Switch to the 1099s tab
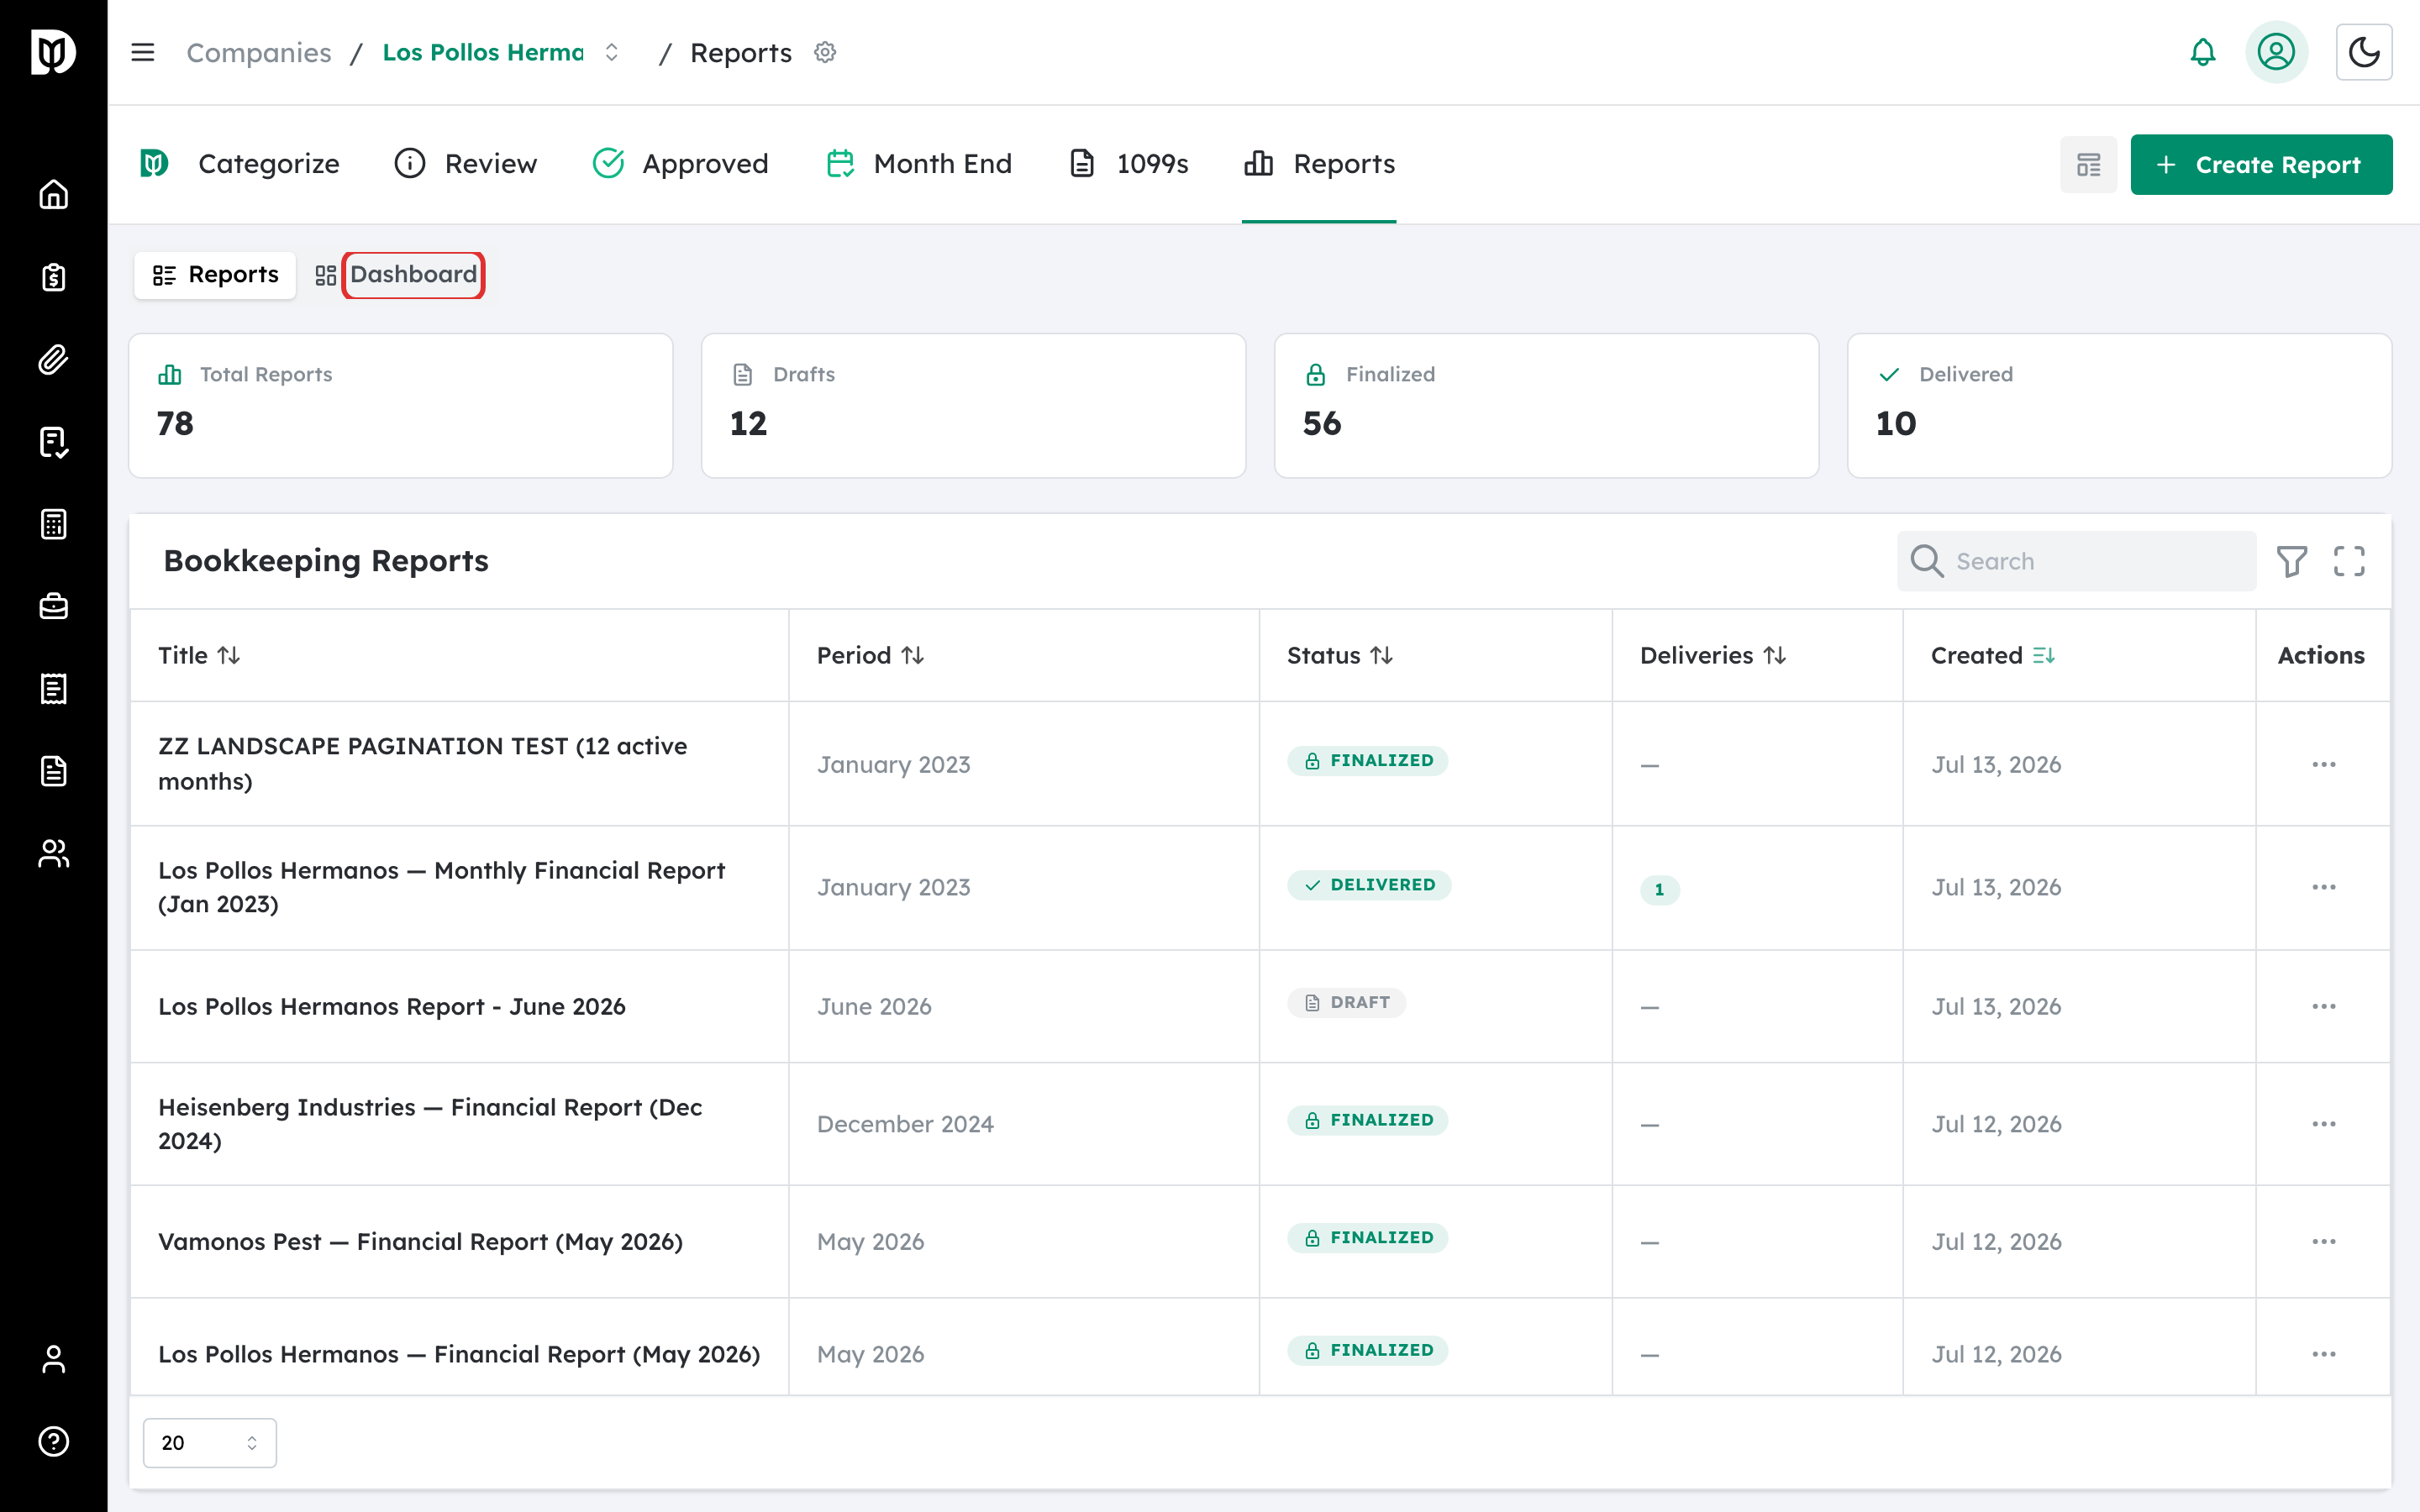 click(x=1128, y=164)
